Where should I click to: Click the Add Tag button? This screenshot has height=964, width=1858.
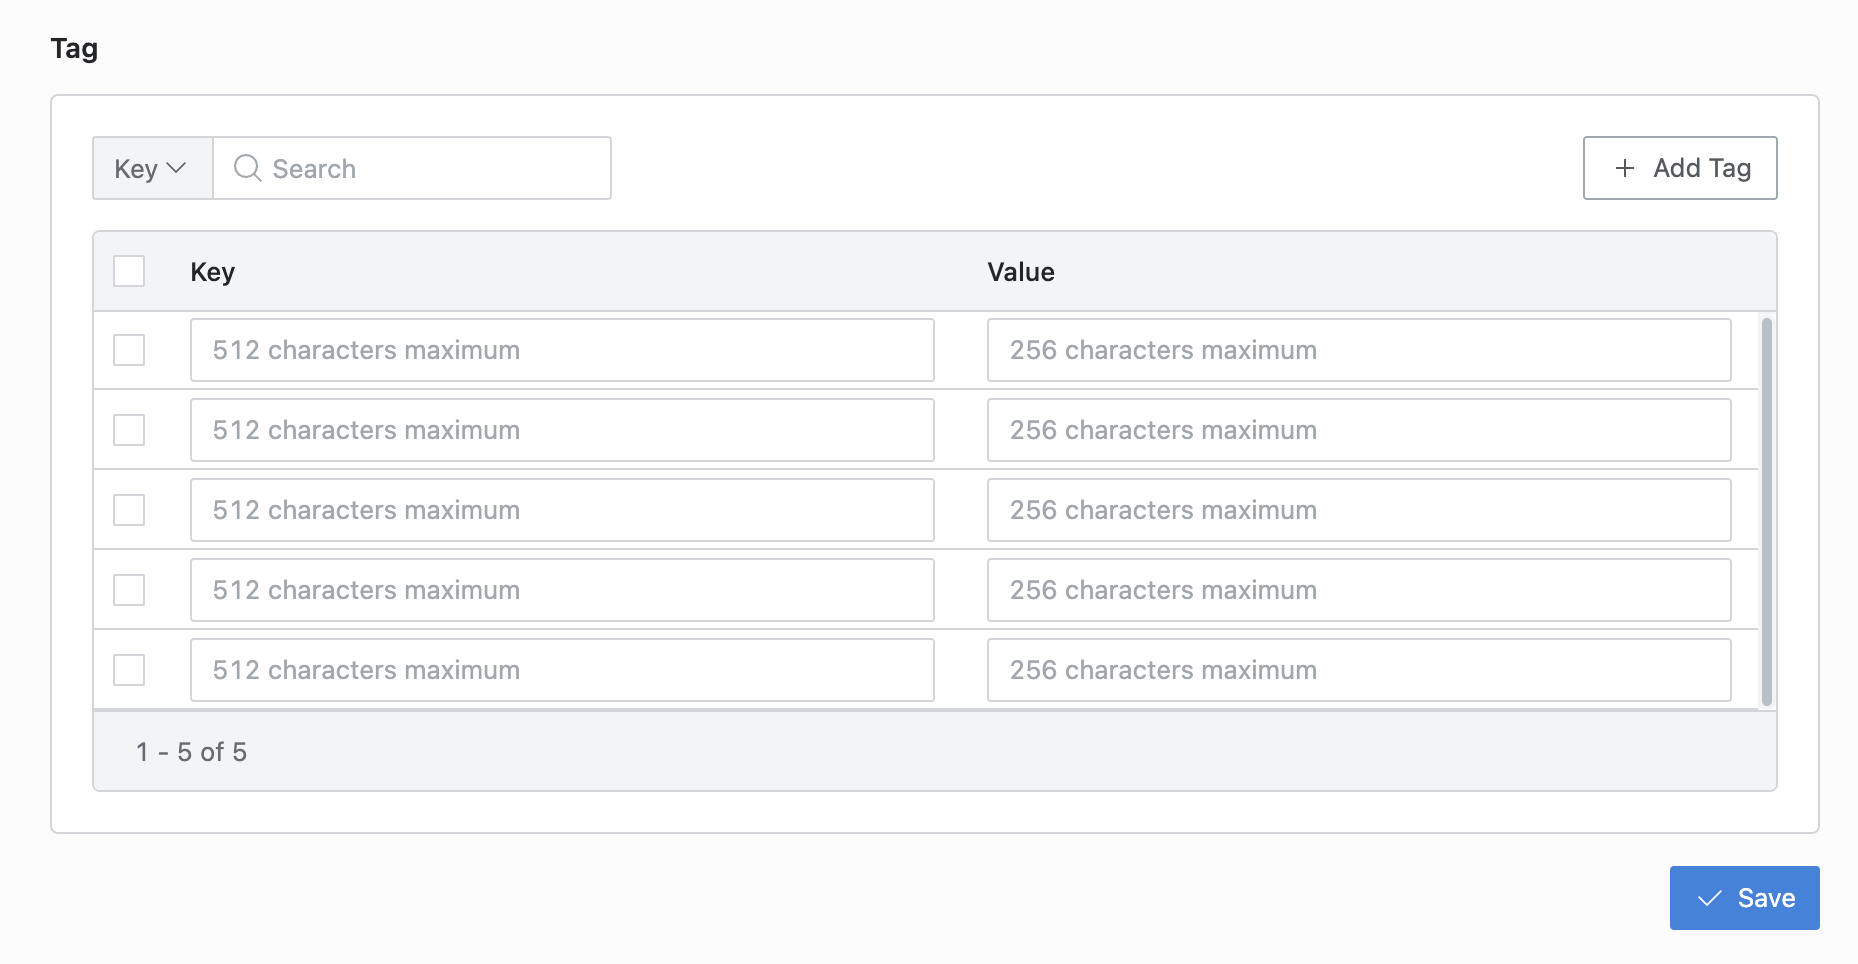click(x=1680, y=168)
